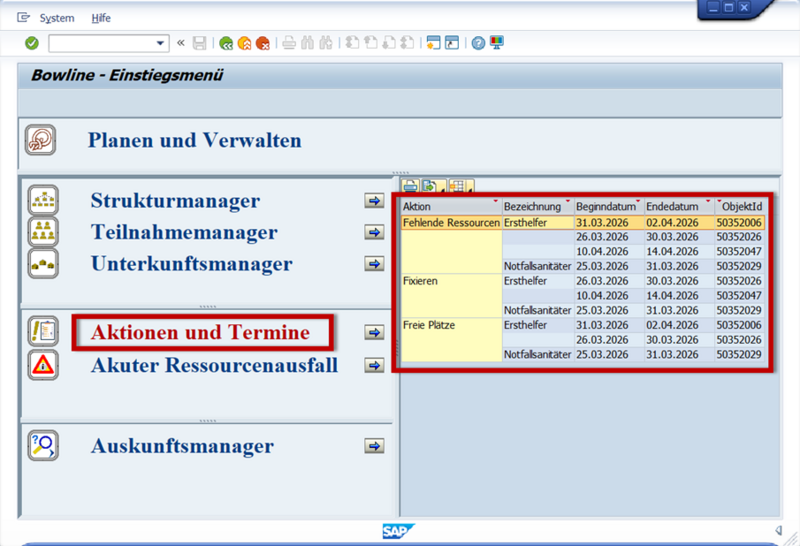The image size is (800, 546).
Task: Click the Last Page icon
Action: [408, 43]
